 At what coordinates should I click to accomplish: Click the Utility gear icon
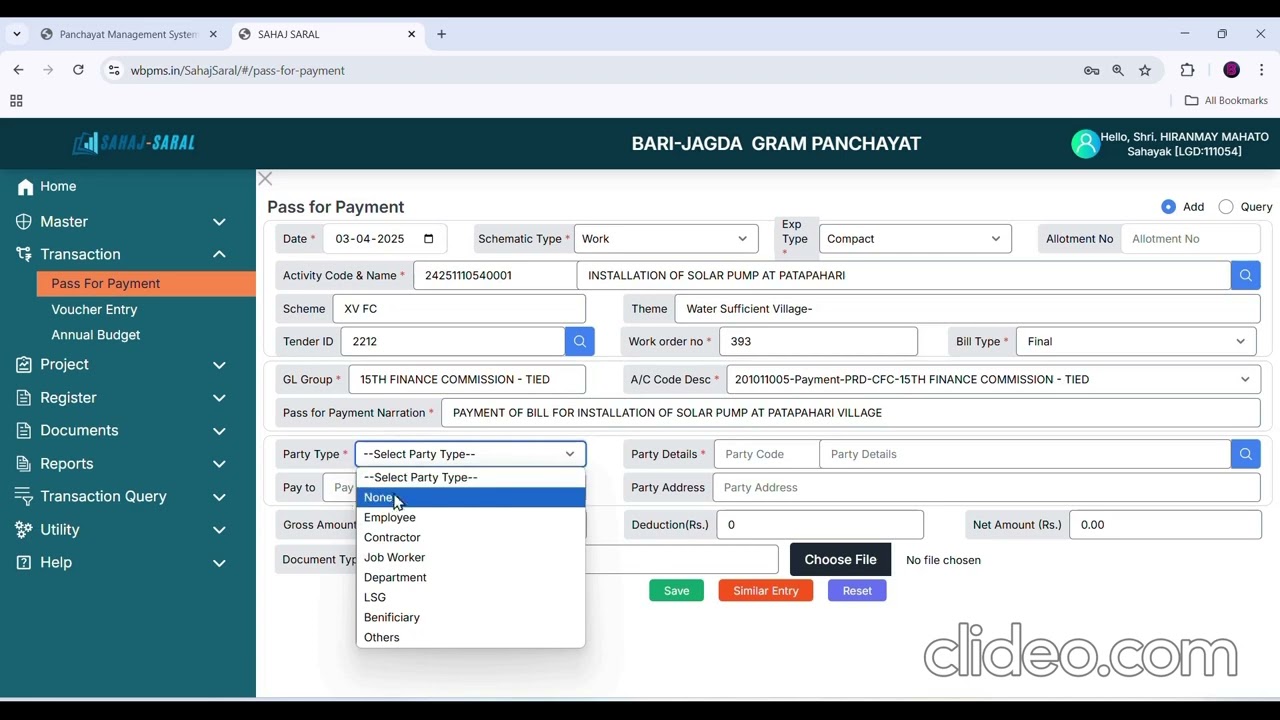24,530
